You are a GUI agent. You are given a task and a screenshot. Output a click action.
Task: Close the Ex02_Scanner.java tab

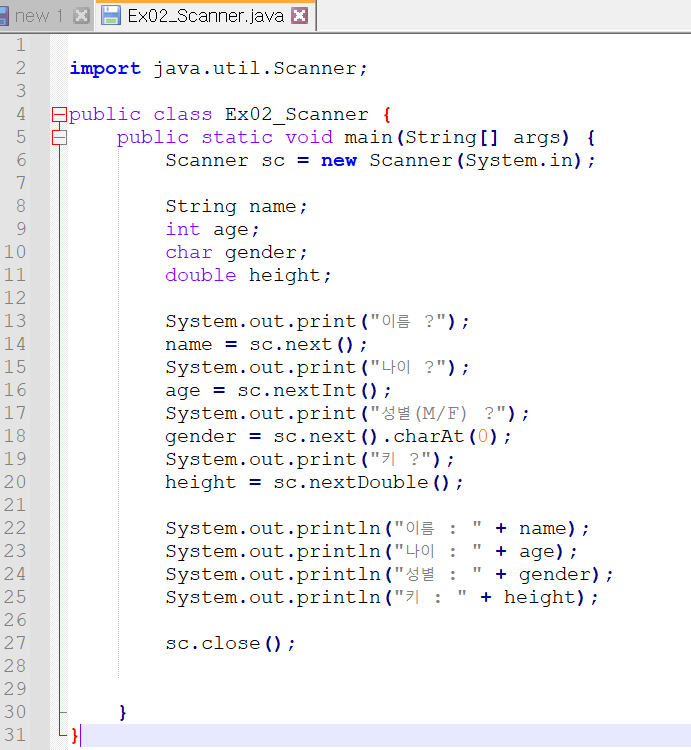point(299,16)
